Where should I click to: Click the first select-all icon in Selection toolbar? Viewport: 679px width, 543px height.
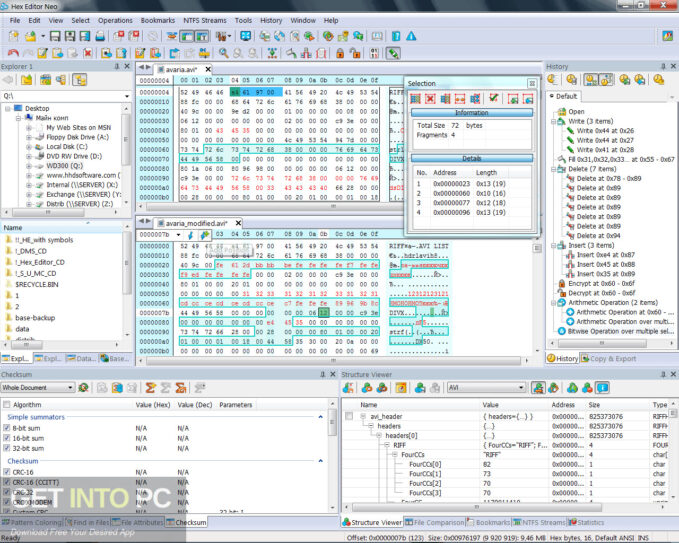pos(415,99)
